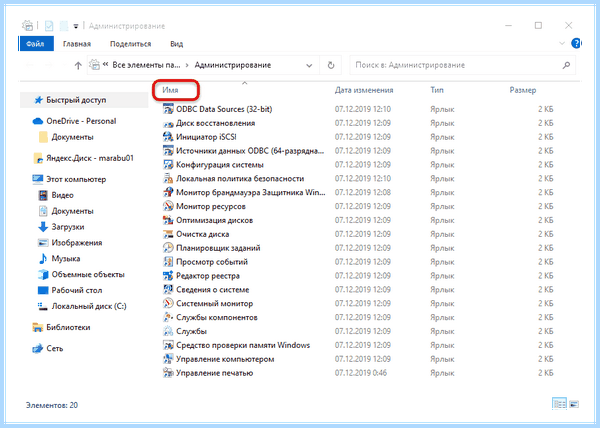Click Средство проверки памяти Windows icon
The height and width of the screenshot is (428, 600).
pyautogui.click(x=168, y=345)
